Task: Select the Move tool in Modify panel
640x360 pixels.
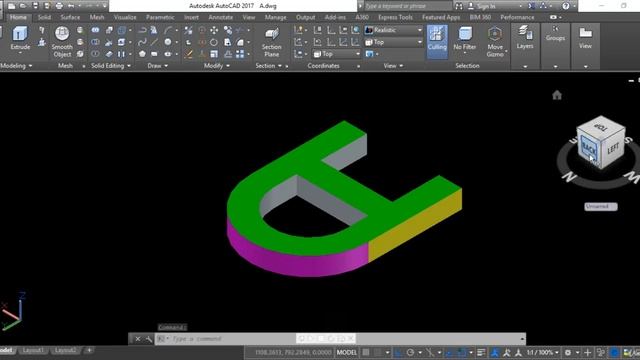Action: point(214,30)
